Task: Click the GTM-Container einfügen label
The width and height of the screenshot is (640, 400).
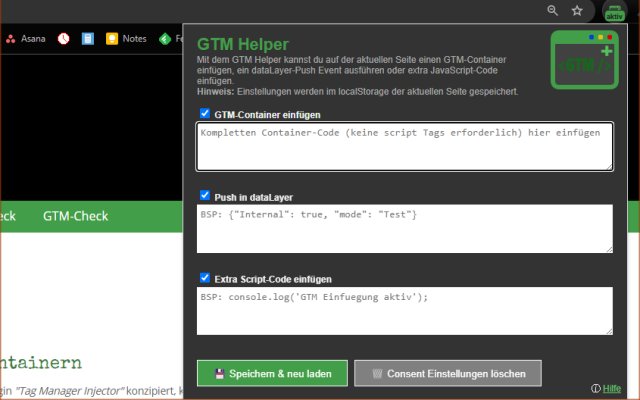Action: [267, 115]
